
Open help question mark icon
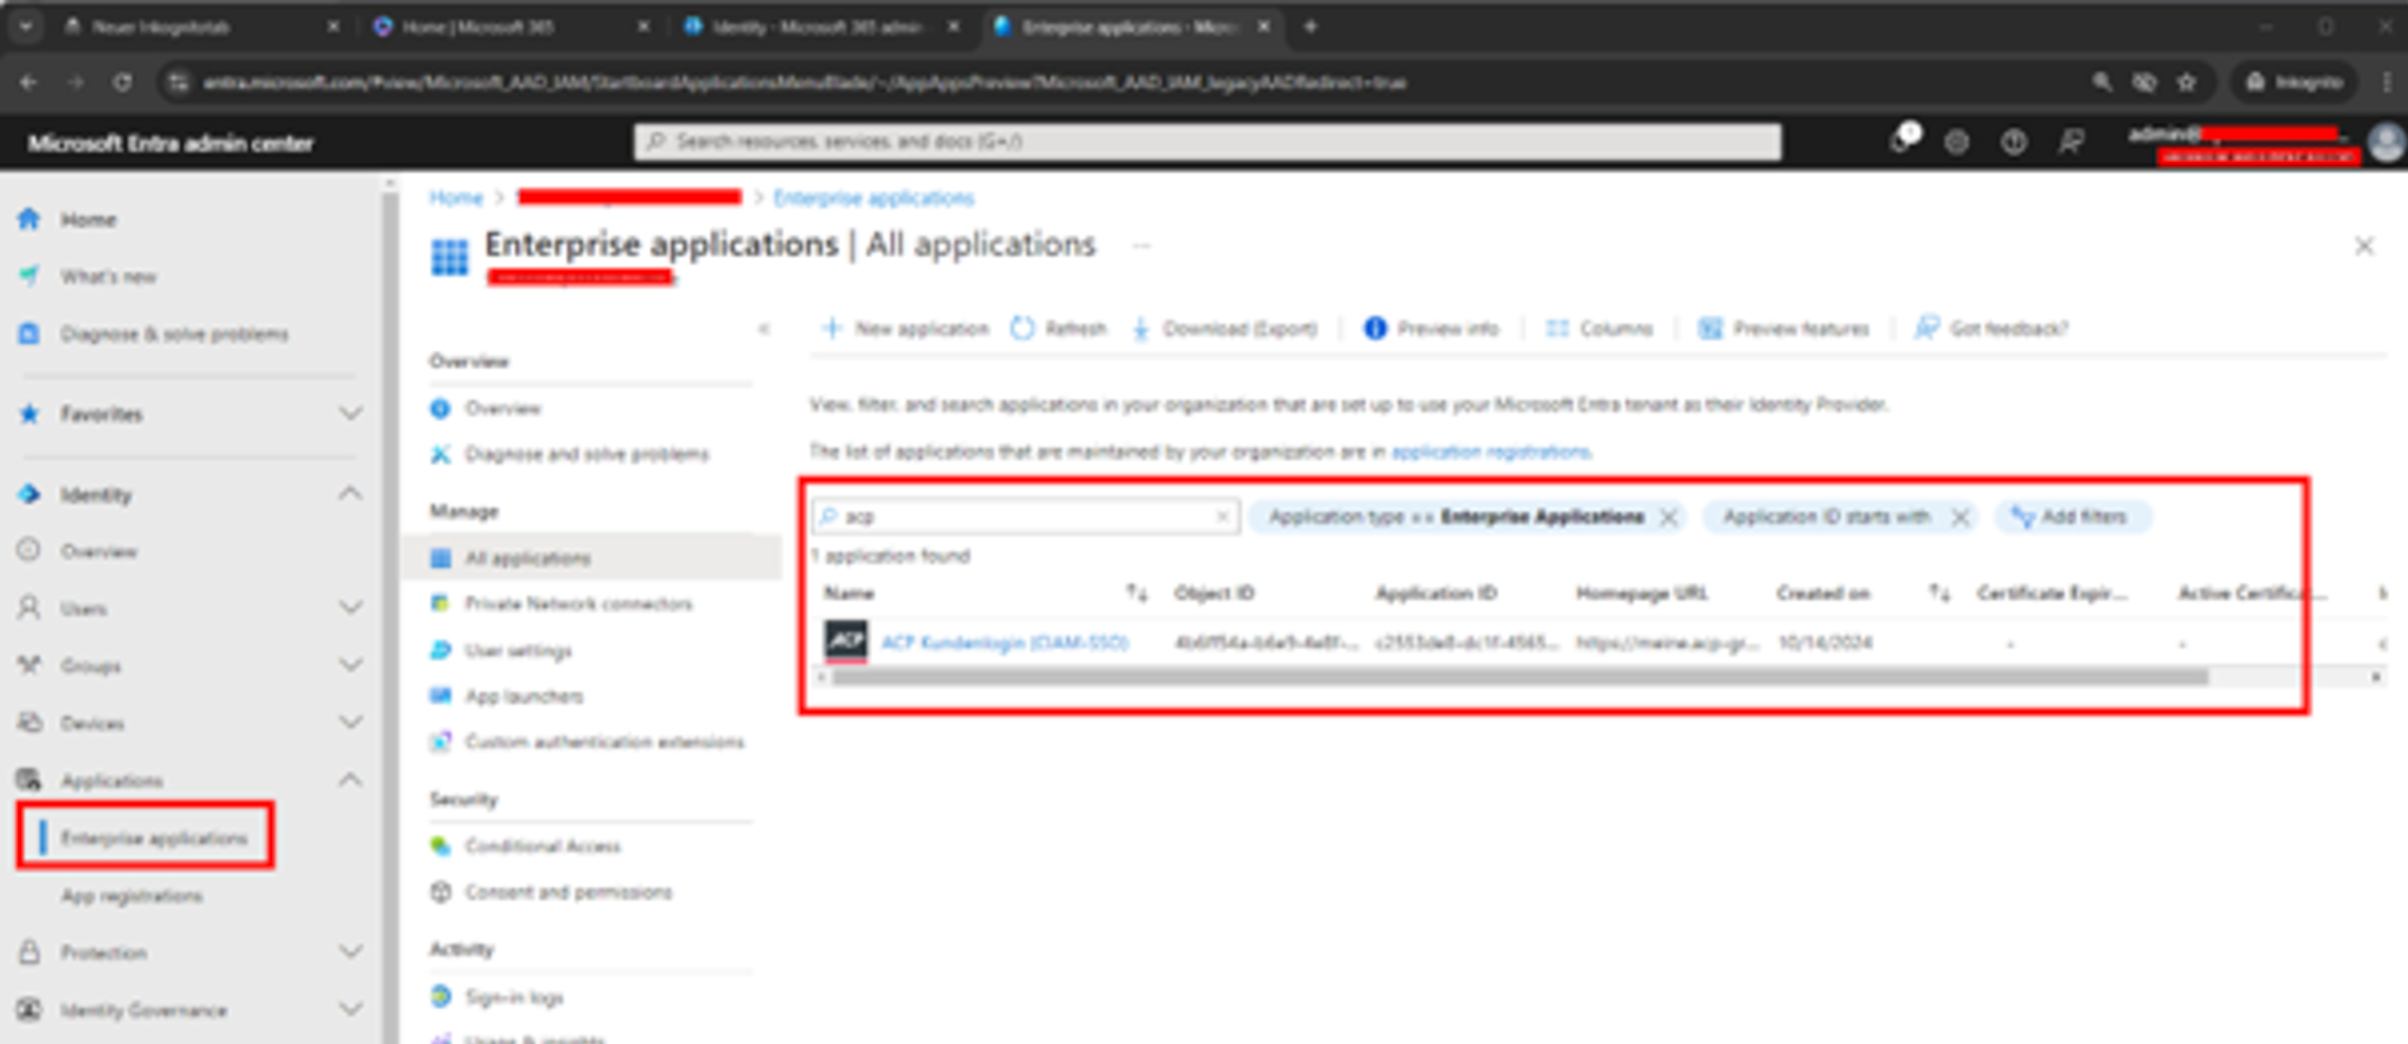pyautogui.click(x=2013, y=142)
